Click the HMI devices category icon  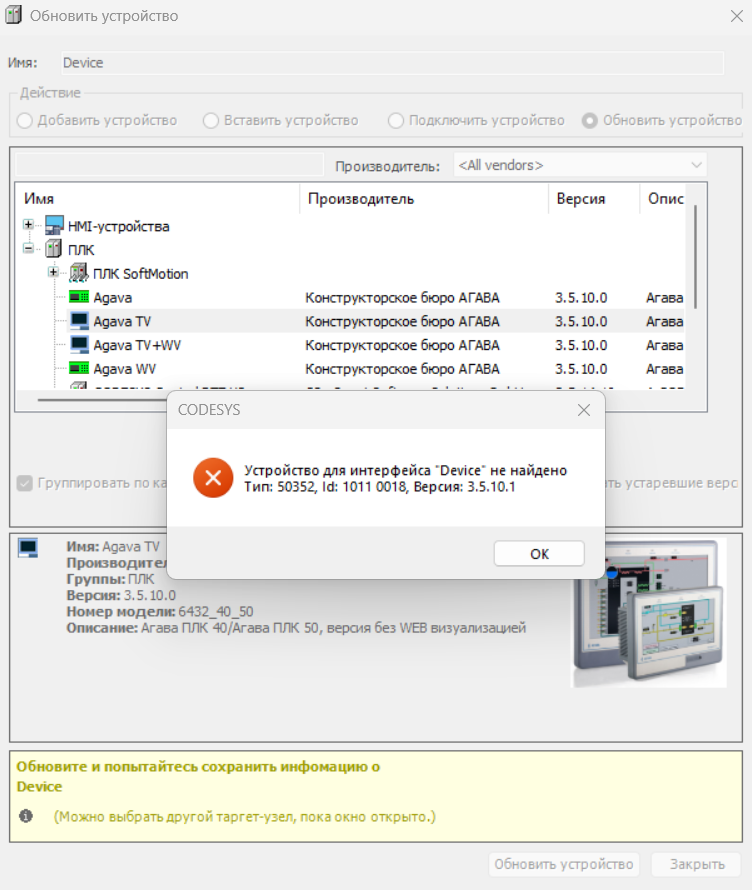(54, 226)
